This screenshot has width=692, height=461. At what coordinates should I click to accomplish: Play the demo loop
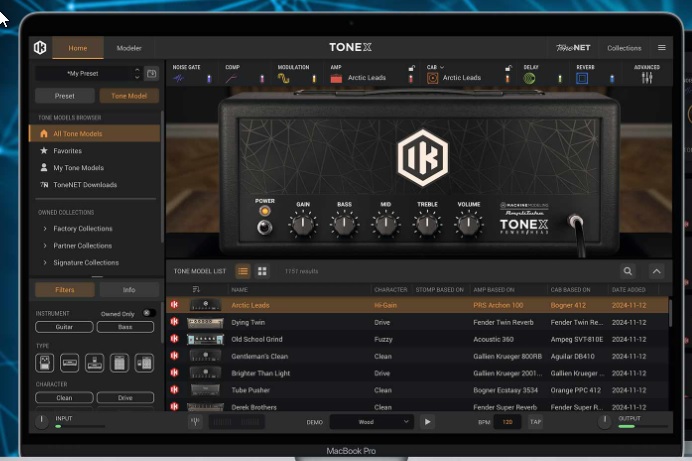tap(427, 422)
